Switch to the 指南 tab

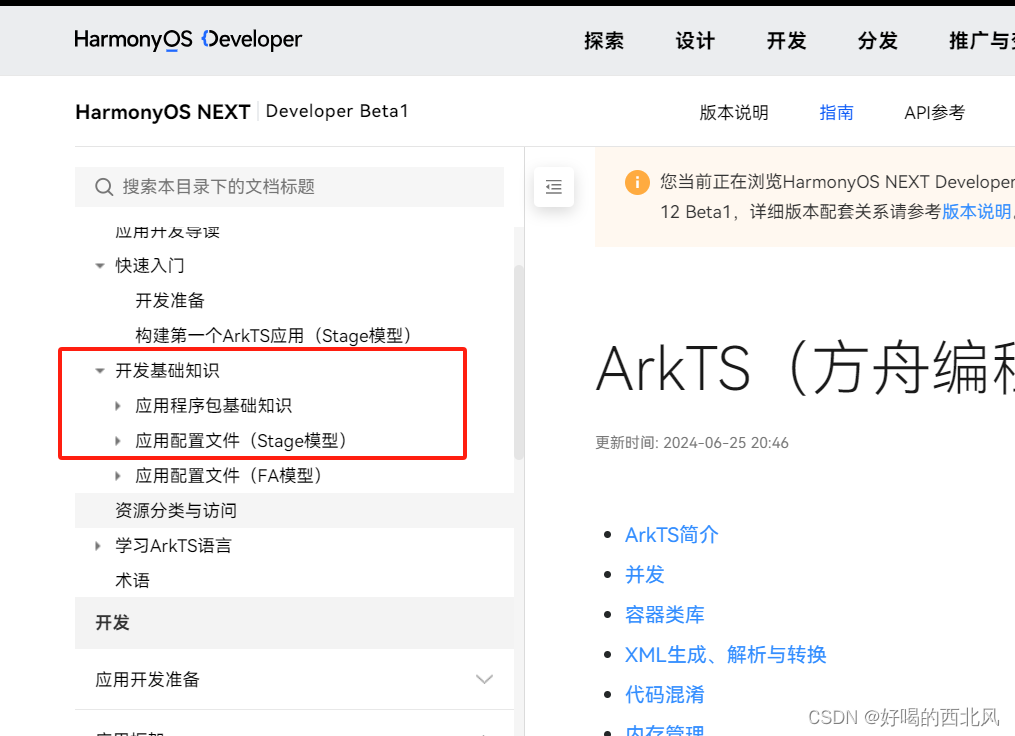(x=836, y=113)
